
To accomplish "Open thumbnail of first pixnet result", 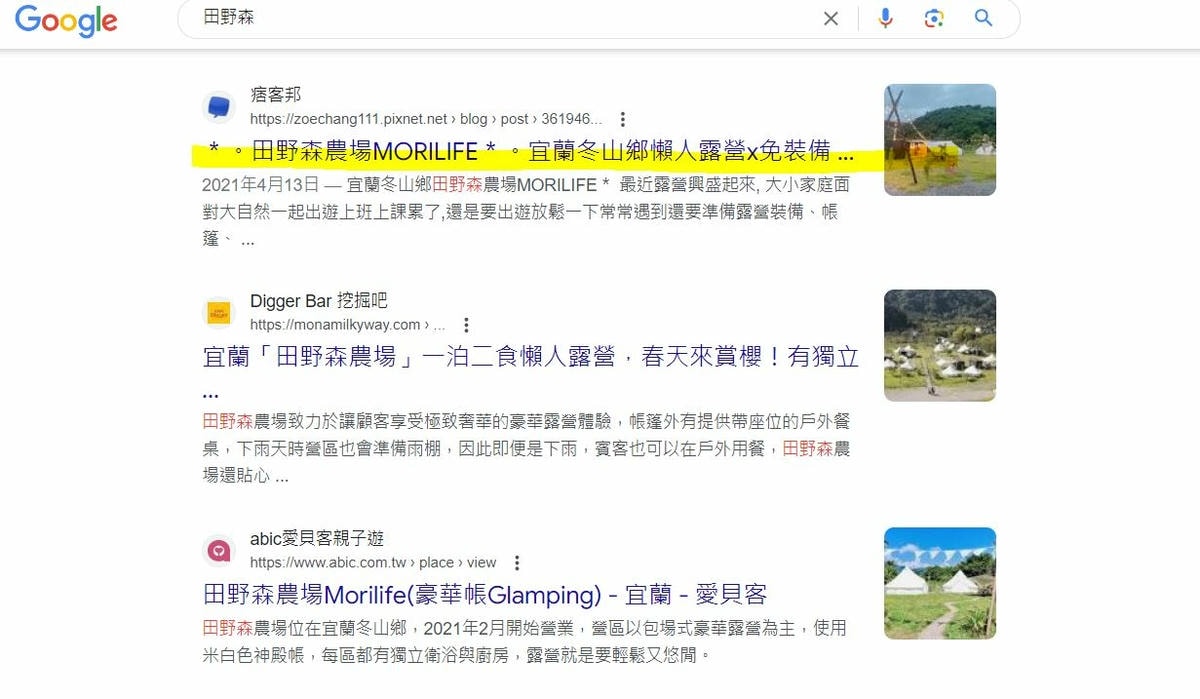I will click(939, 139).
